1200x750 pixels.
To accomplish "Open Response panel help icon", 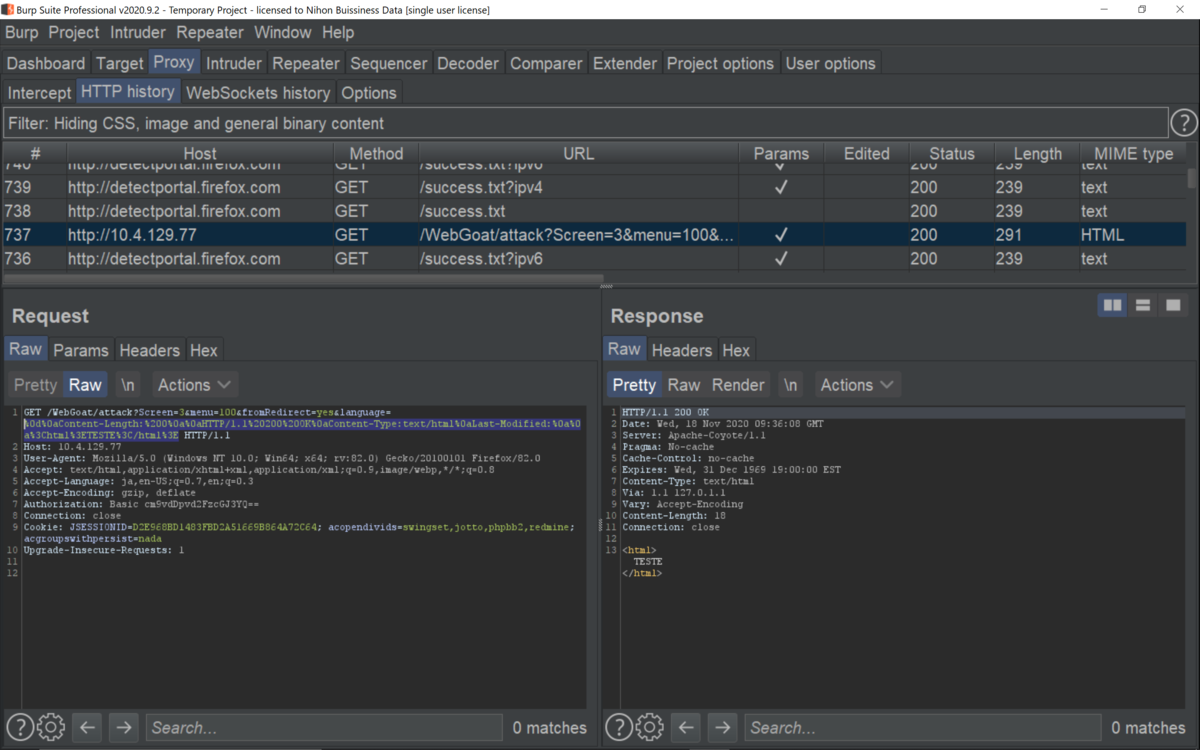I will (x=619, y=727).
